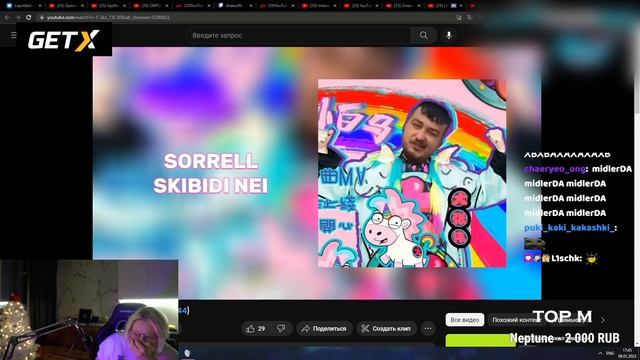Select the 'Все видео' filter chip
Image resolution: width=640 pixels, height=360 pixels.
point(465,320)
